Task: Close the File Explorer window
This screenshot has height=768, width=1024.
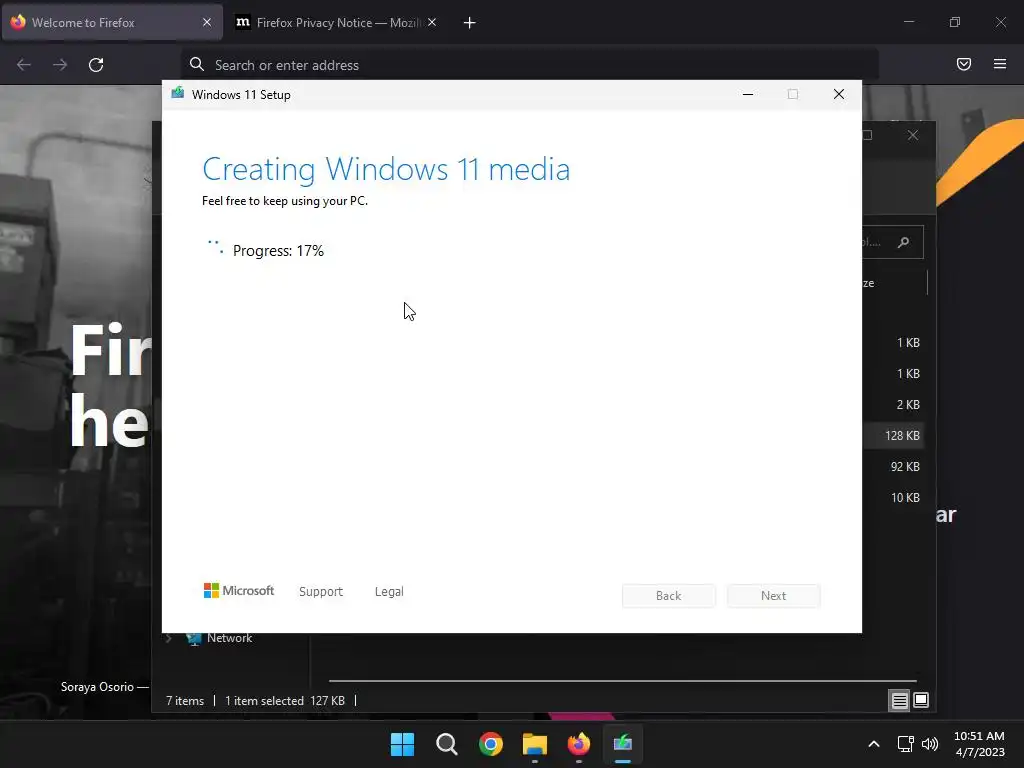Action: [913, 135]
